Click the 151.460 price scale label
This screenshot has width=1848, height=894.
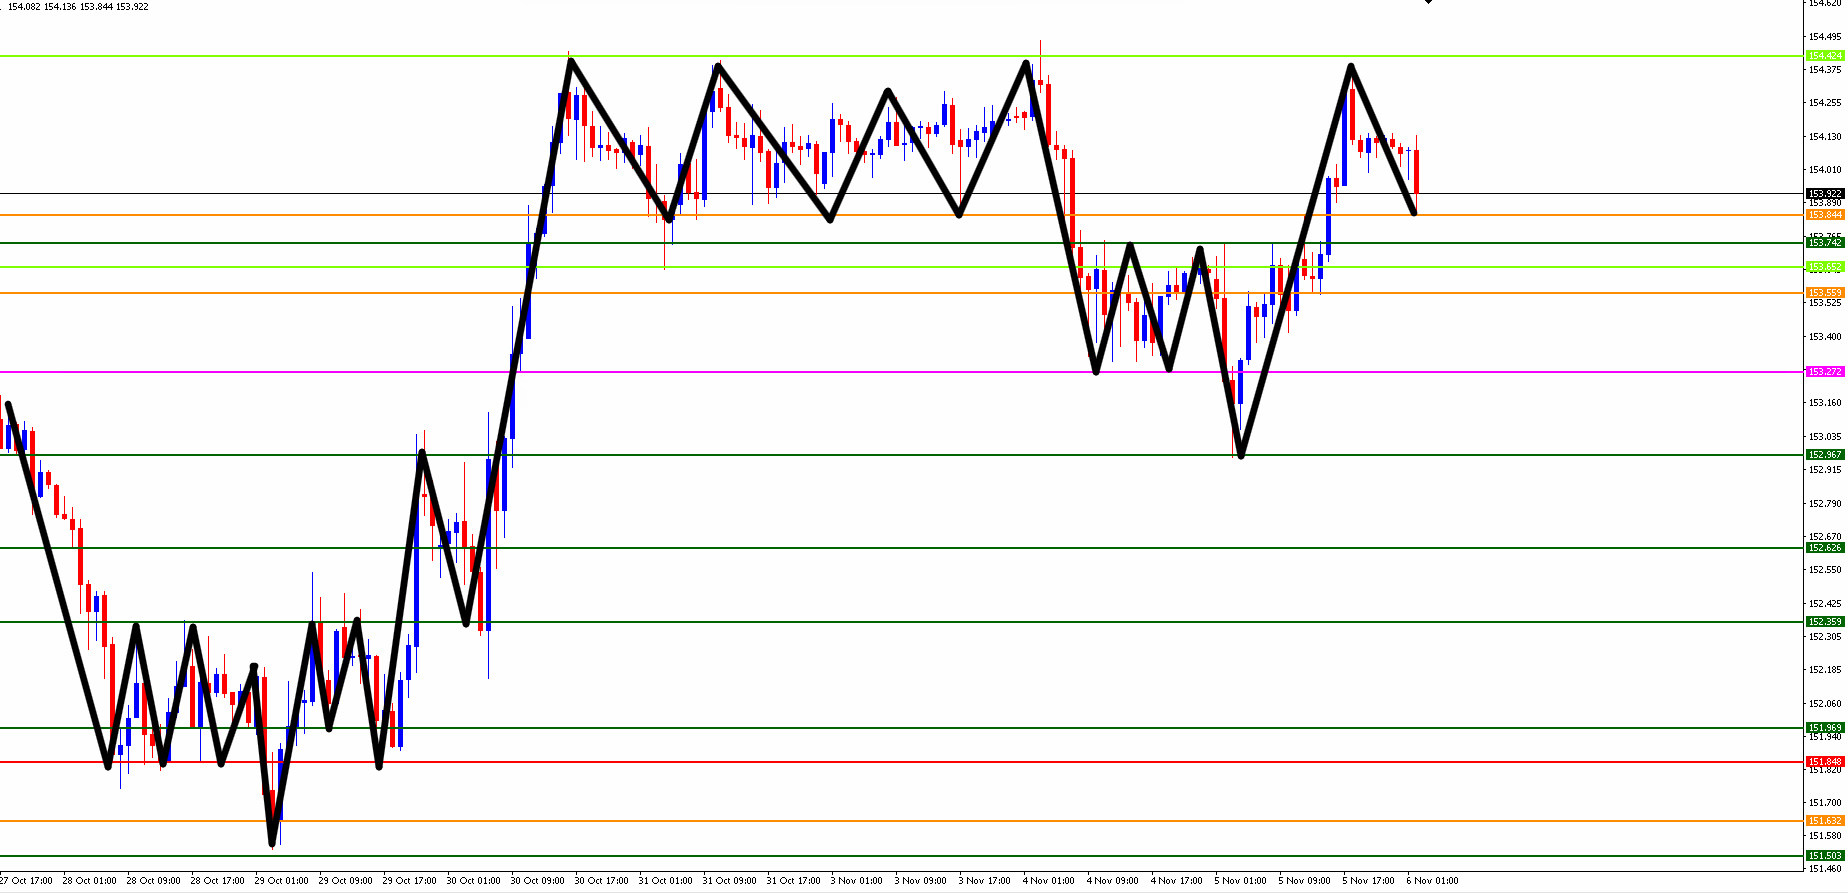tap(1825, 869)
